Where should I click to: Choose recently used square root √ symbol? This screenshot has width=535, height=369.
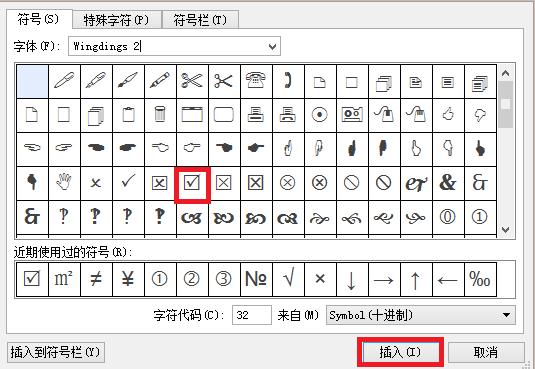click(288, 279)
